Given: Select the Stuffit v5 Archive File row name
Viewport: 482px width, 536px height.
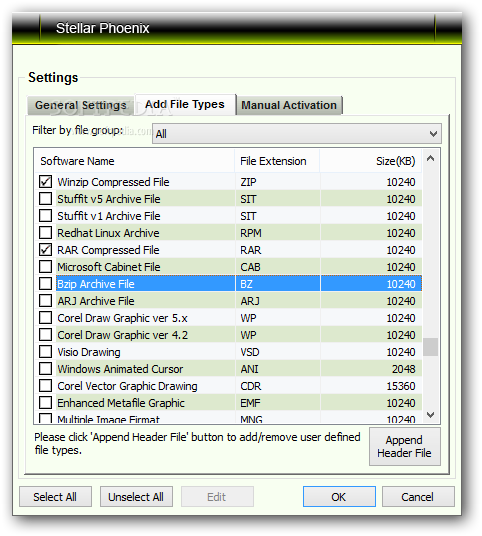Looking at the screenshot, I should [x=109, y=199].
